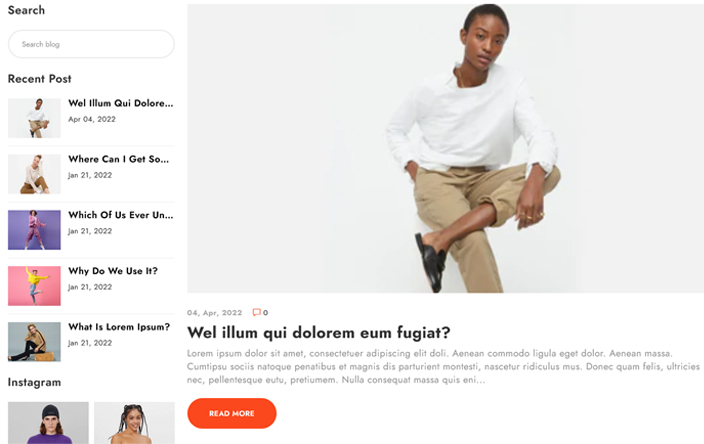Click the '04, Apr, 2022' post date
This screenshot has width=704, height=444.
pos(215,313)
